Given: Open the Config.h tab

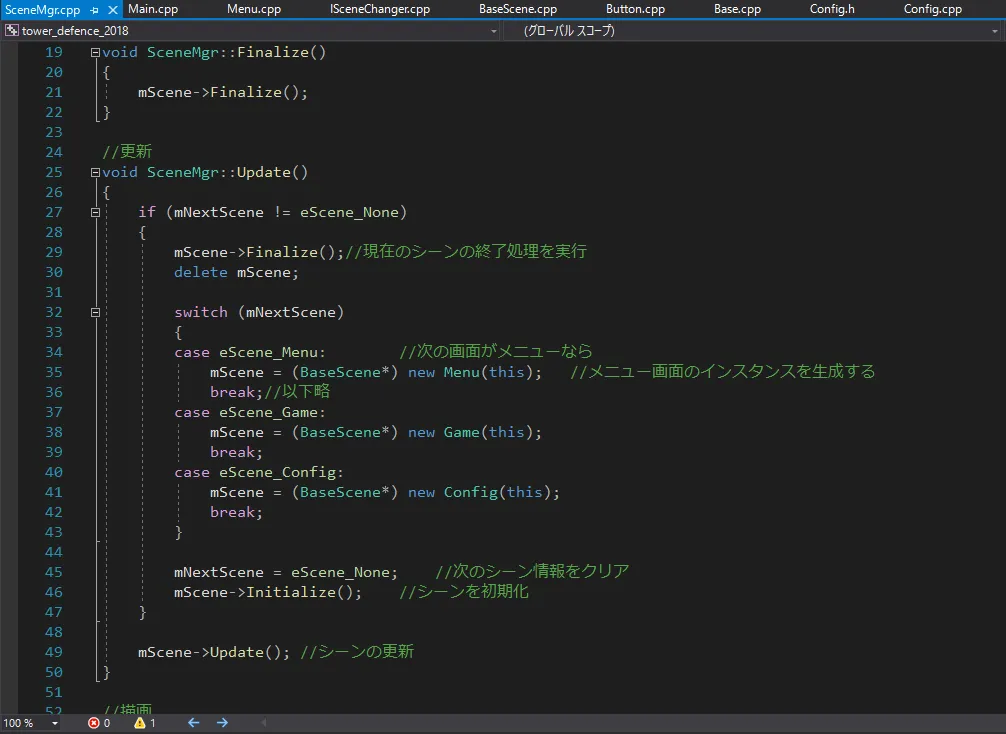Looking at the screenshot, I should pos(832,10).
